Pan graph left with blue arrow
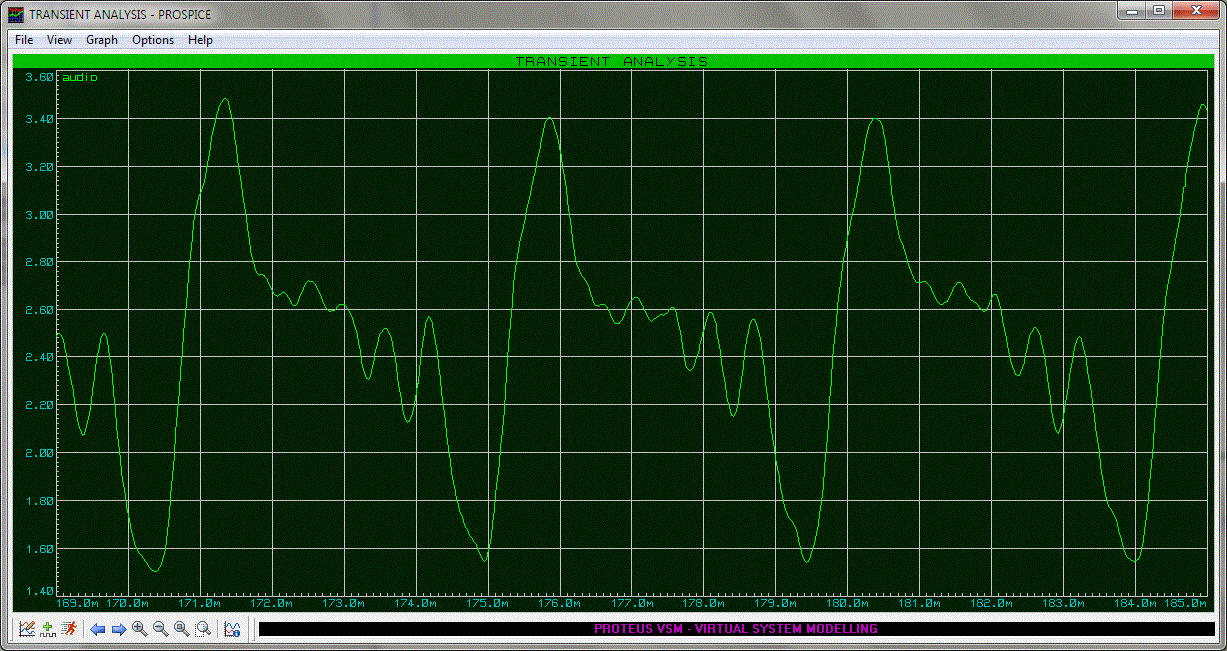This screenshot has width=1227, height=651. [98, 629]
